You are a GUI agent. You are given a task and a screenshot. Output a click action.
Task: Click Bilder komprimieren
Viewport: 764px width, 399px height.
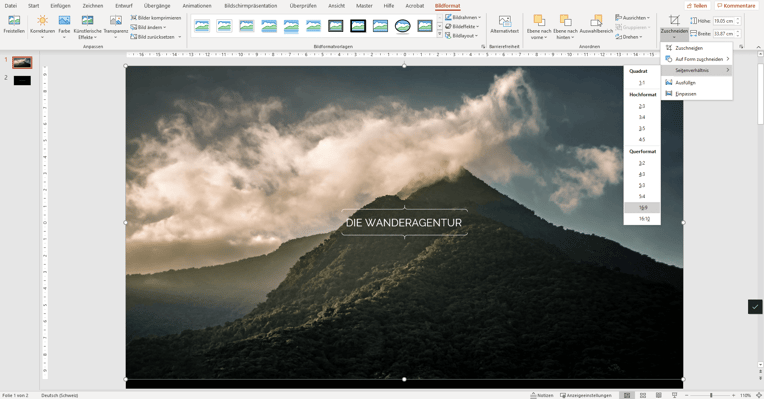[x=156, y=18]
